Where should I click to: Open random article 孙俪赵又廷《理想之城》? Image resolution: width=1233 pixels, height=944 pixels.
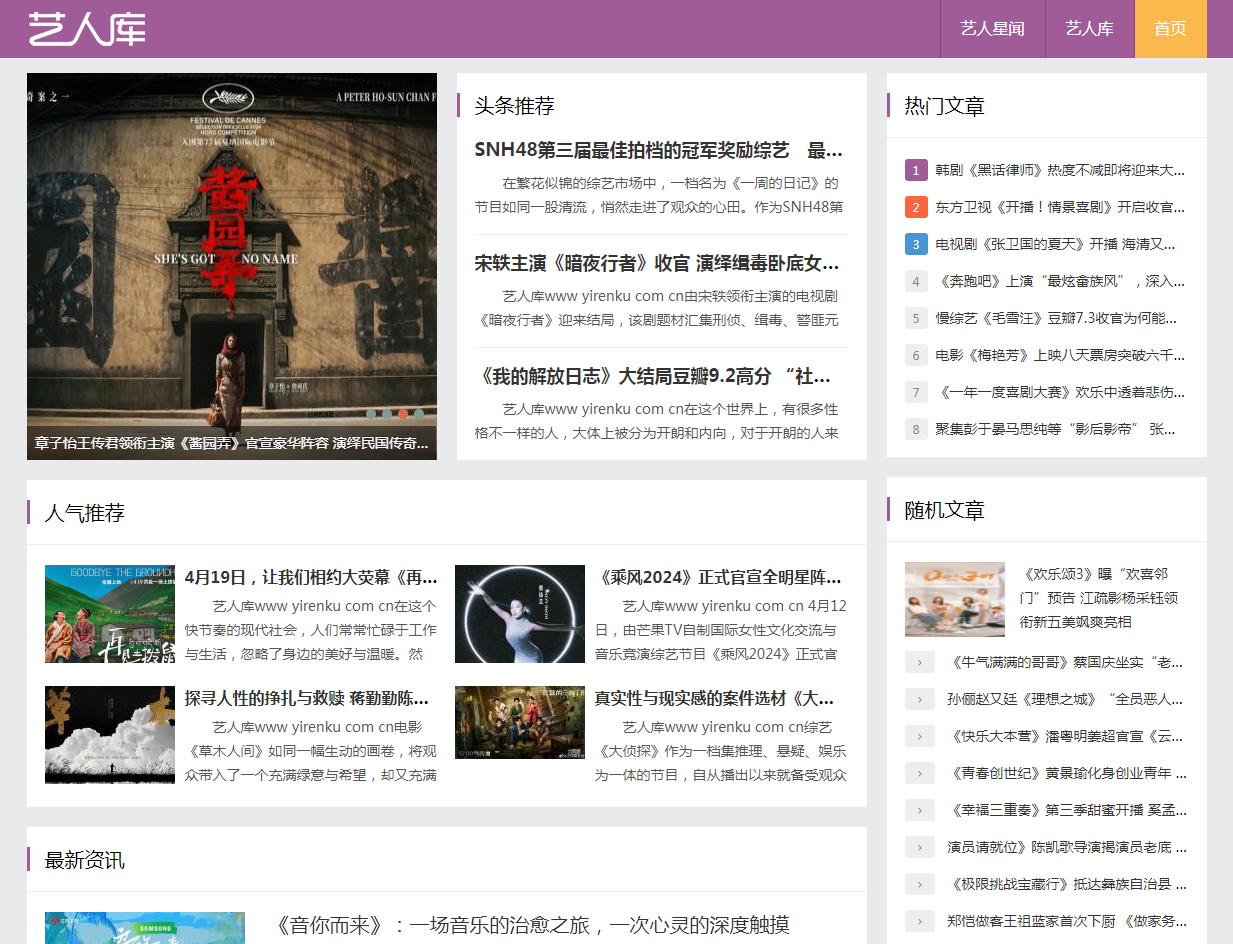1066,699
